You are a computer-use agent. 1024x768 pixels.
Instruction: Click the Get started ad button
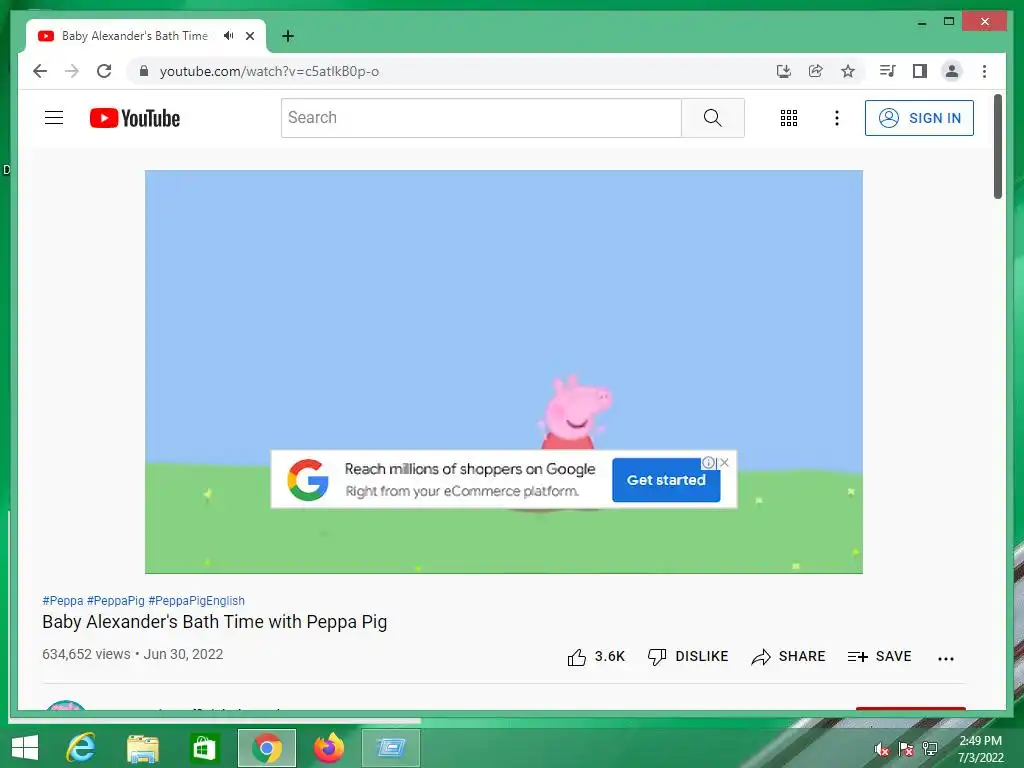tap(666, 480)
